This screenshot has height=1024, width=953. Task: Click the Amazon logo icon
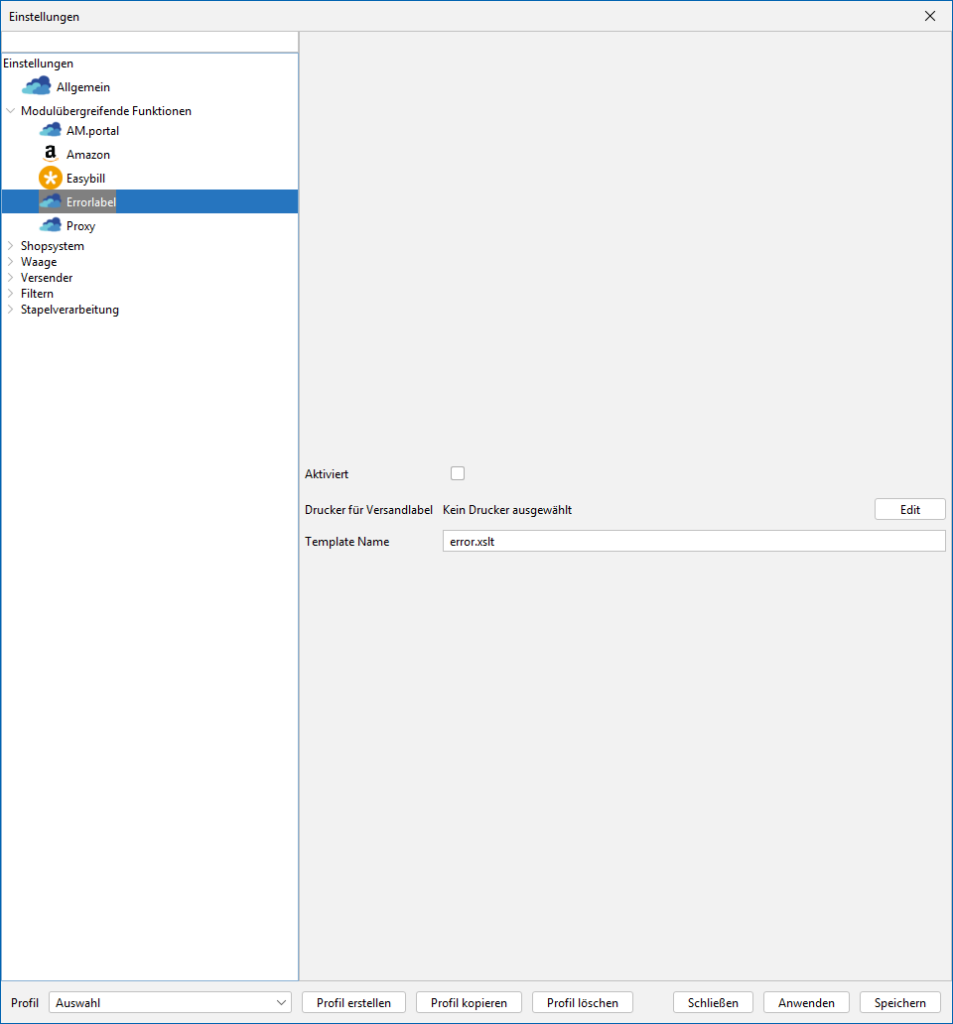click(x=50, y=154)
